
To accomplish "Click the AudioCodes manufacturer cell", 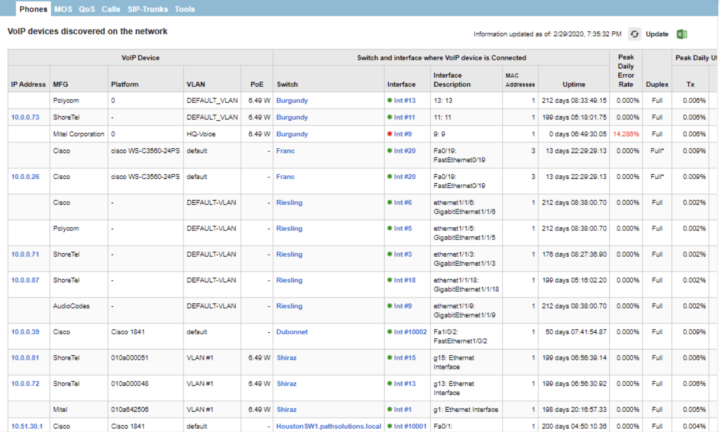I will pos(71,306).
